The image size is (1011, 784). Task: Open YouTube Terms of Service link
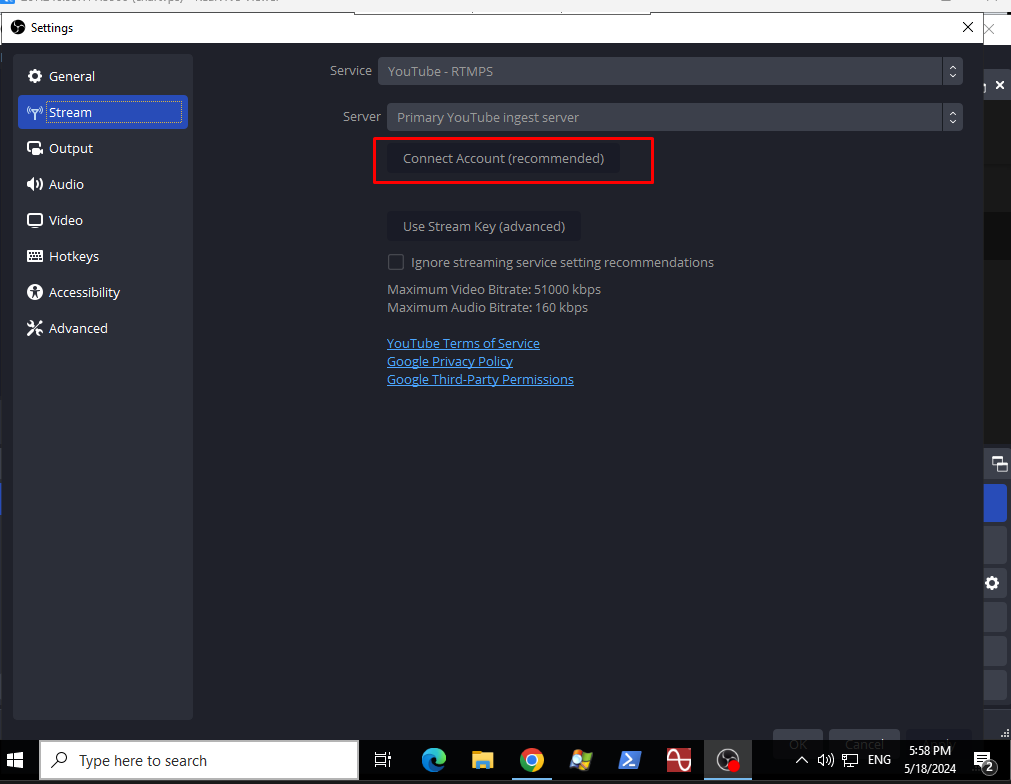(463, 343)
